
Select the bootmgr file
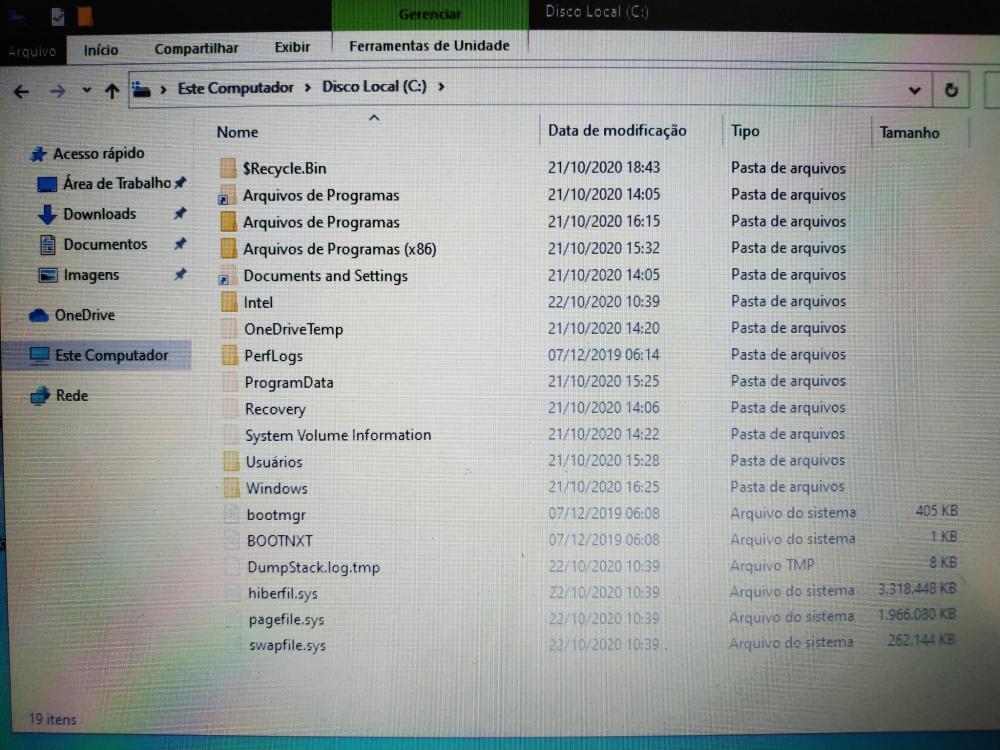coord(276,515)
